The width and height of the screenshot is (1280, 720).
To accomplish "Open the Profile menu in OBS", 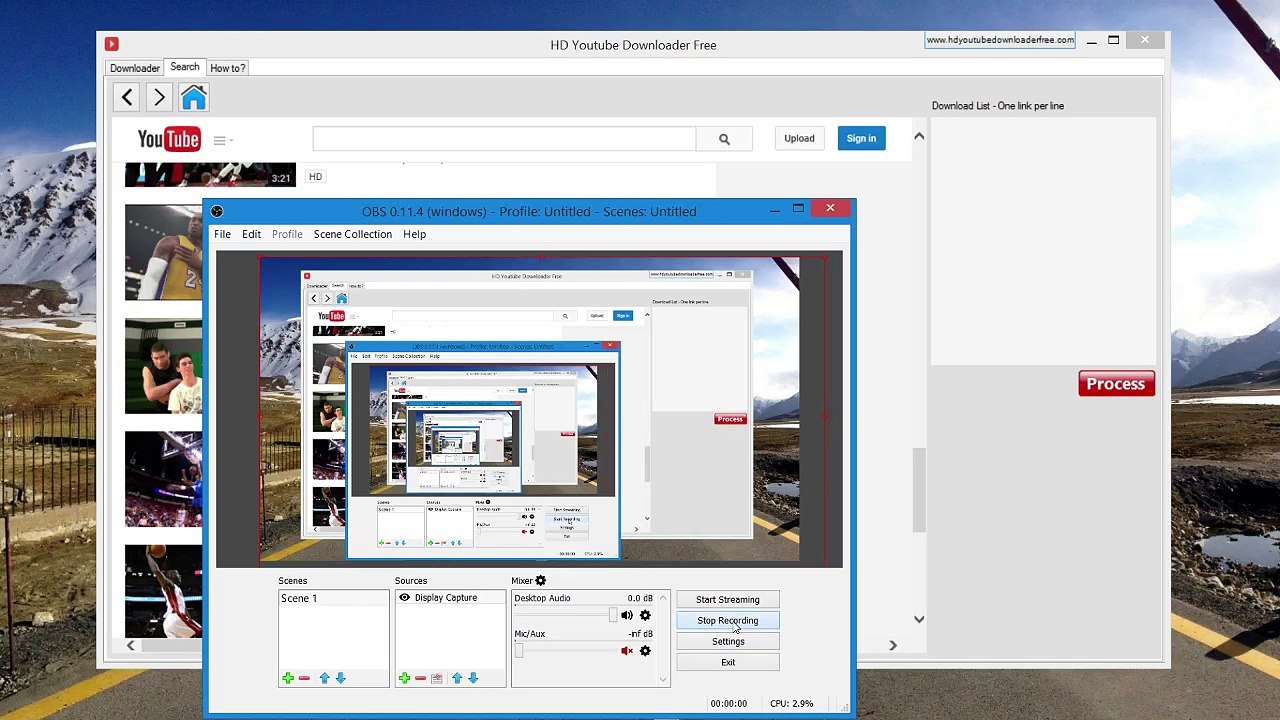I will [x=287, y=234].
